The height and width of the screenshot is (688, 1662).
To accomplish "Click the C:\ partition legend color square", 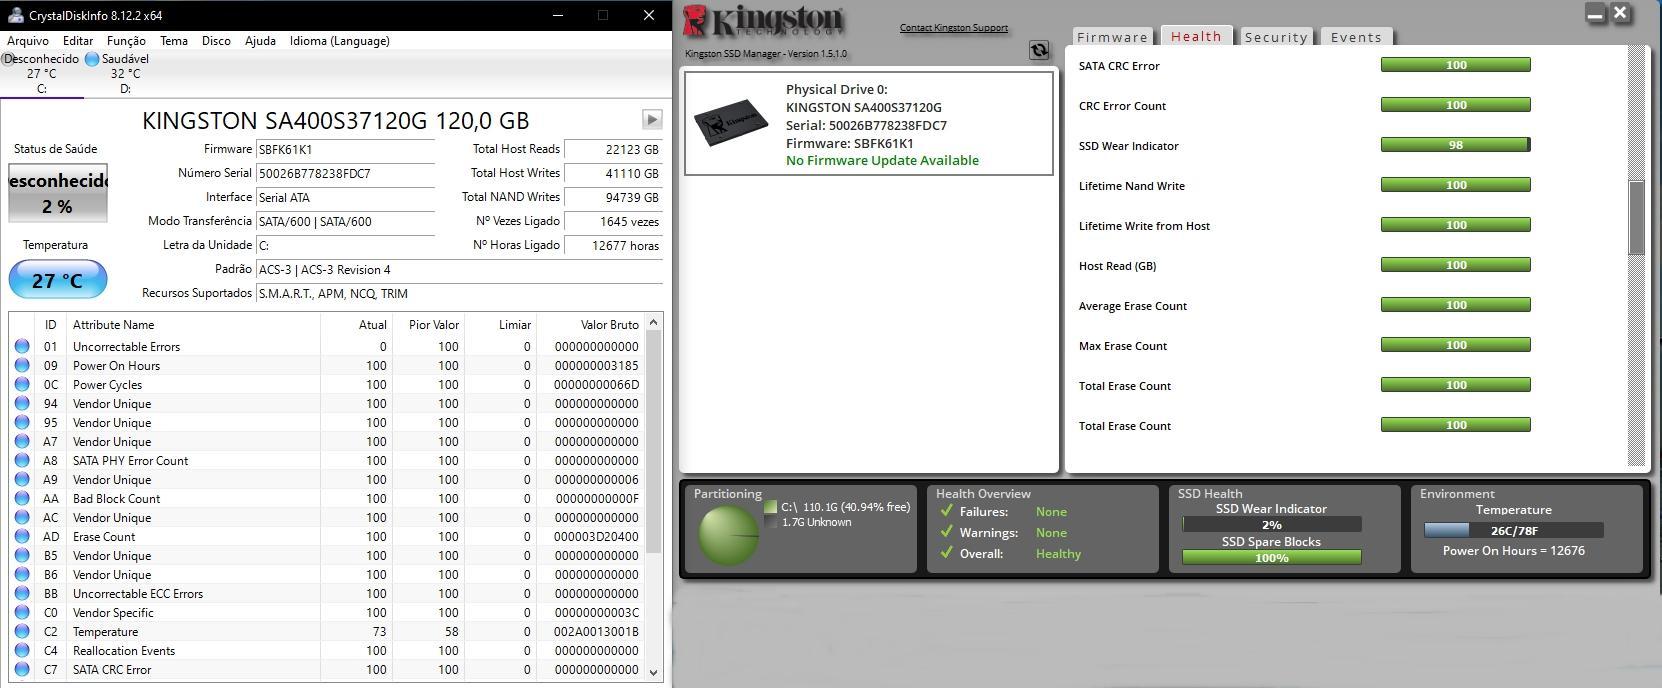I will (769, 507).
